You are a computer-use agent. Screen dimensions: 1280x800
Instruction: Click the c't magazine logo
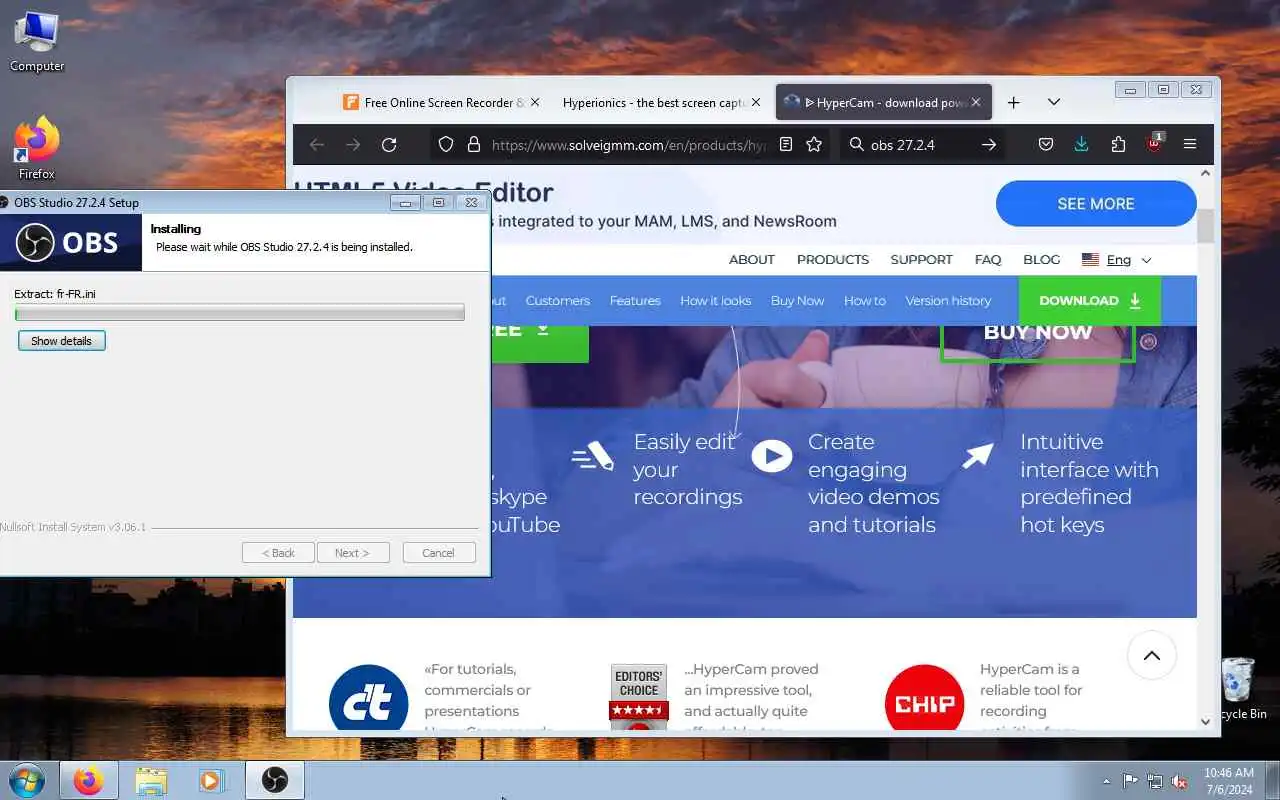click(x=368, y=698)
